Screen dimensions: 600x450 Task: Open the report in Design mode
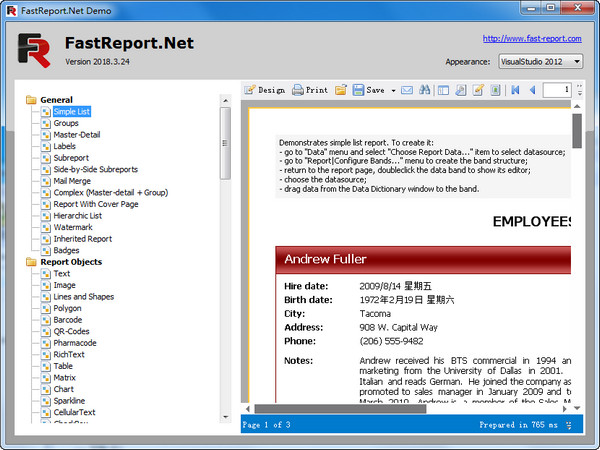[264, 90]
